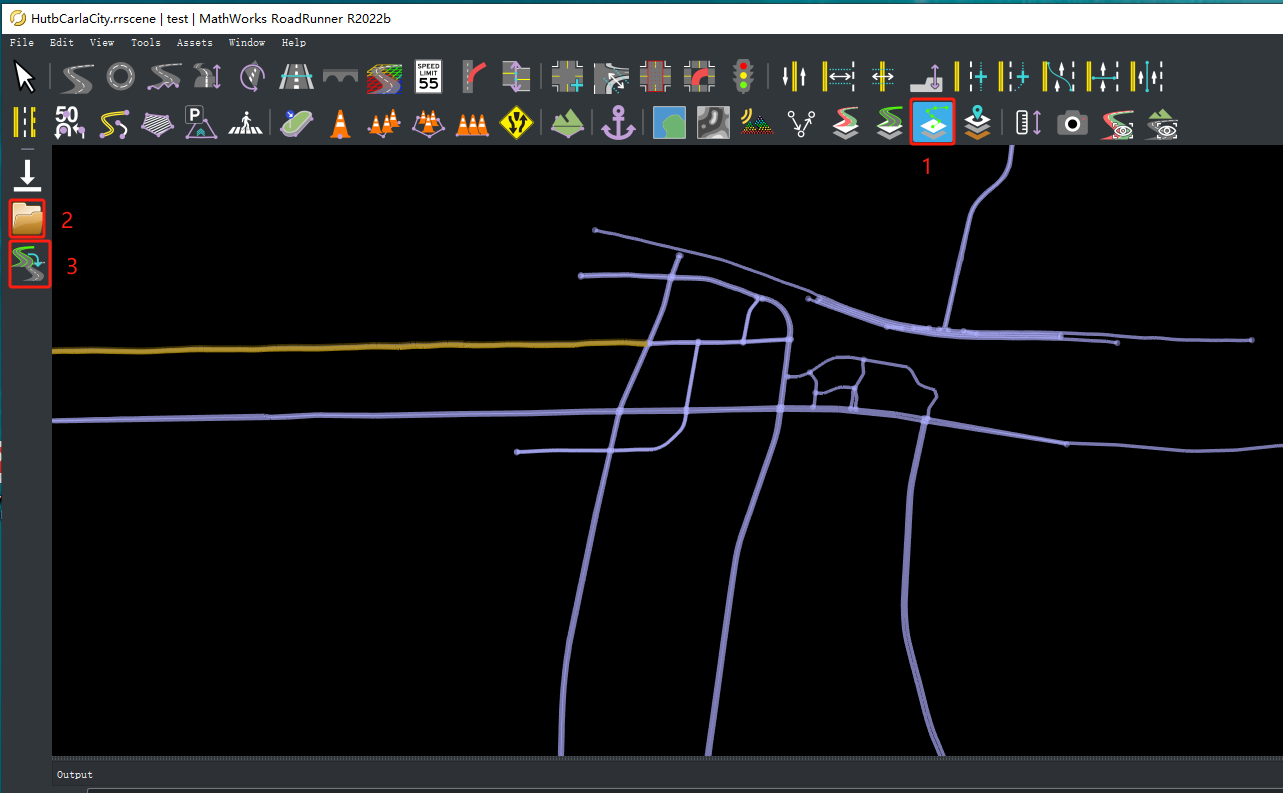1283x793 pixels.
Task: Choose the parking lot tool
Action: tap(201, 123)
